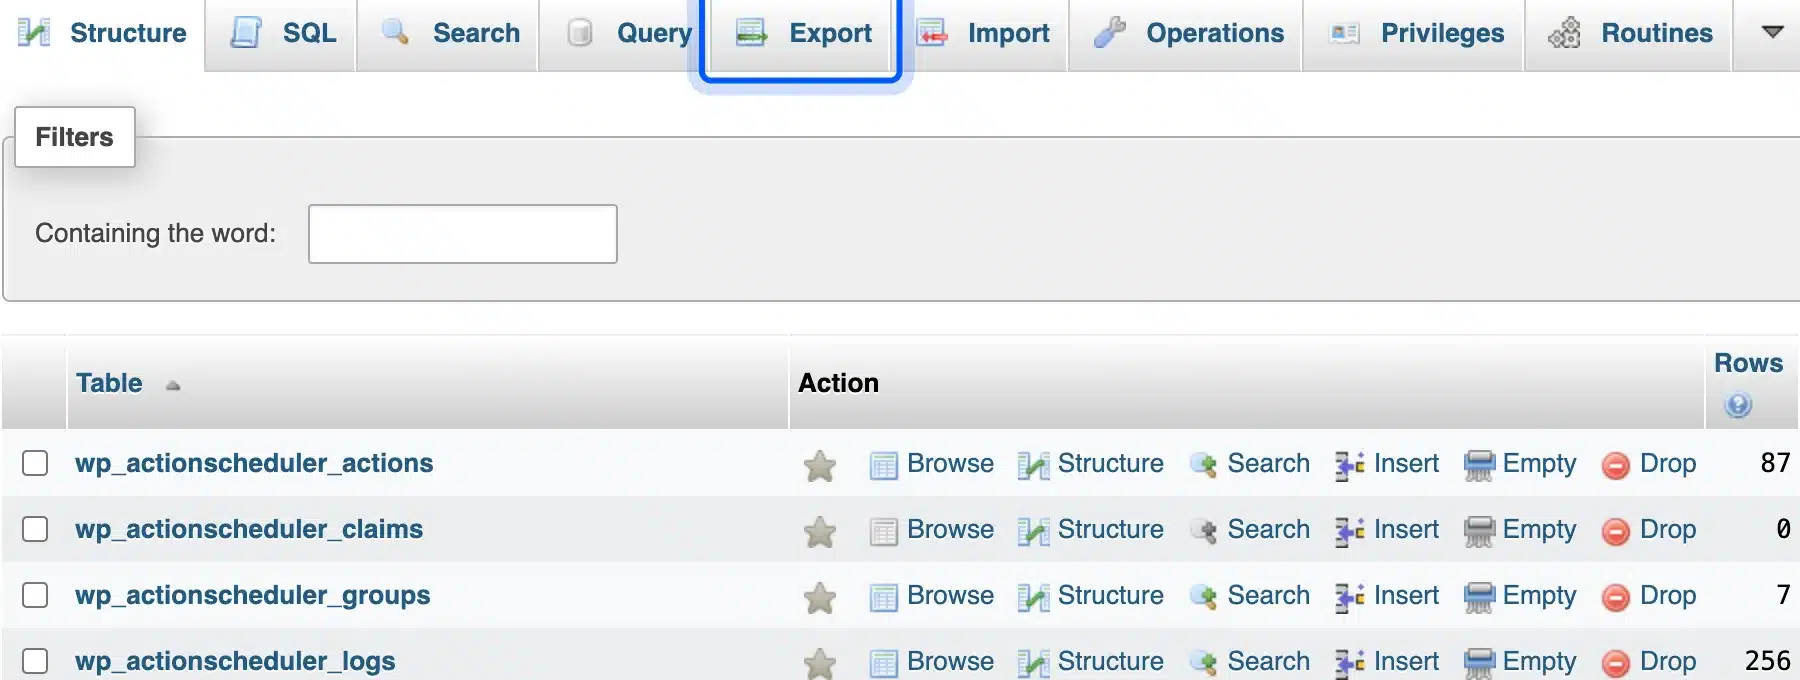Click Insert text link for wp_actionscheduler_claims
The height and width of the screenshot is (680, 1800).
click(1406, 529)
